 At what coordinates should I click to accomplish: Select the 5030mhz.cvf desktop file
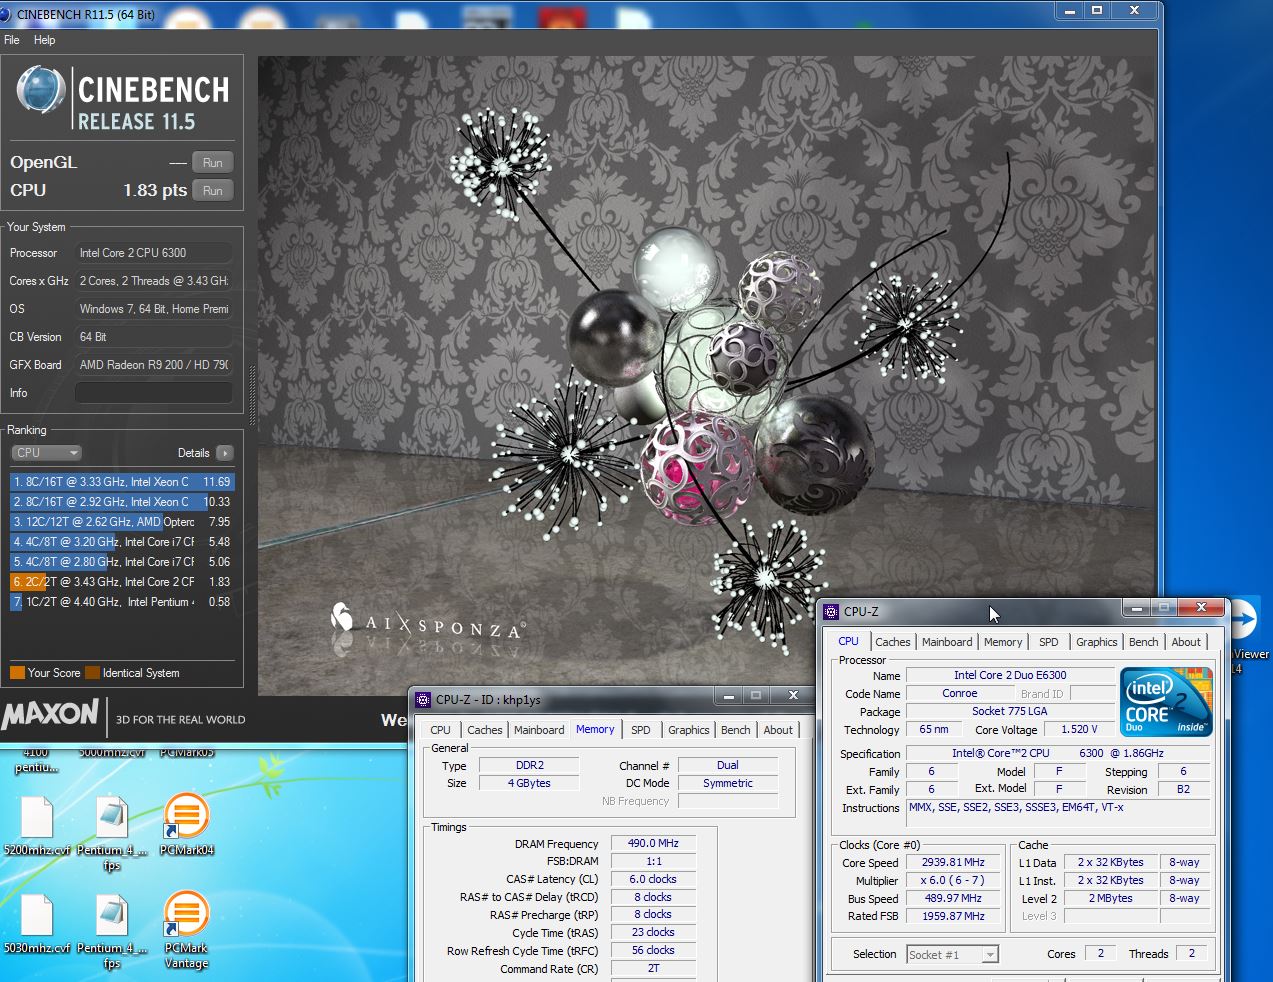(x=37, y=923)
